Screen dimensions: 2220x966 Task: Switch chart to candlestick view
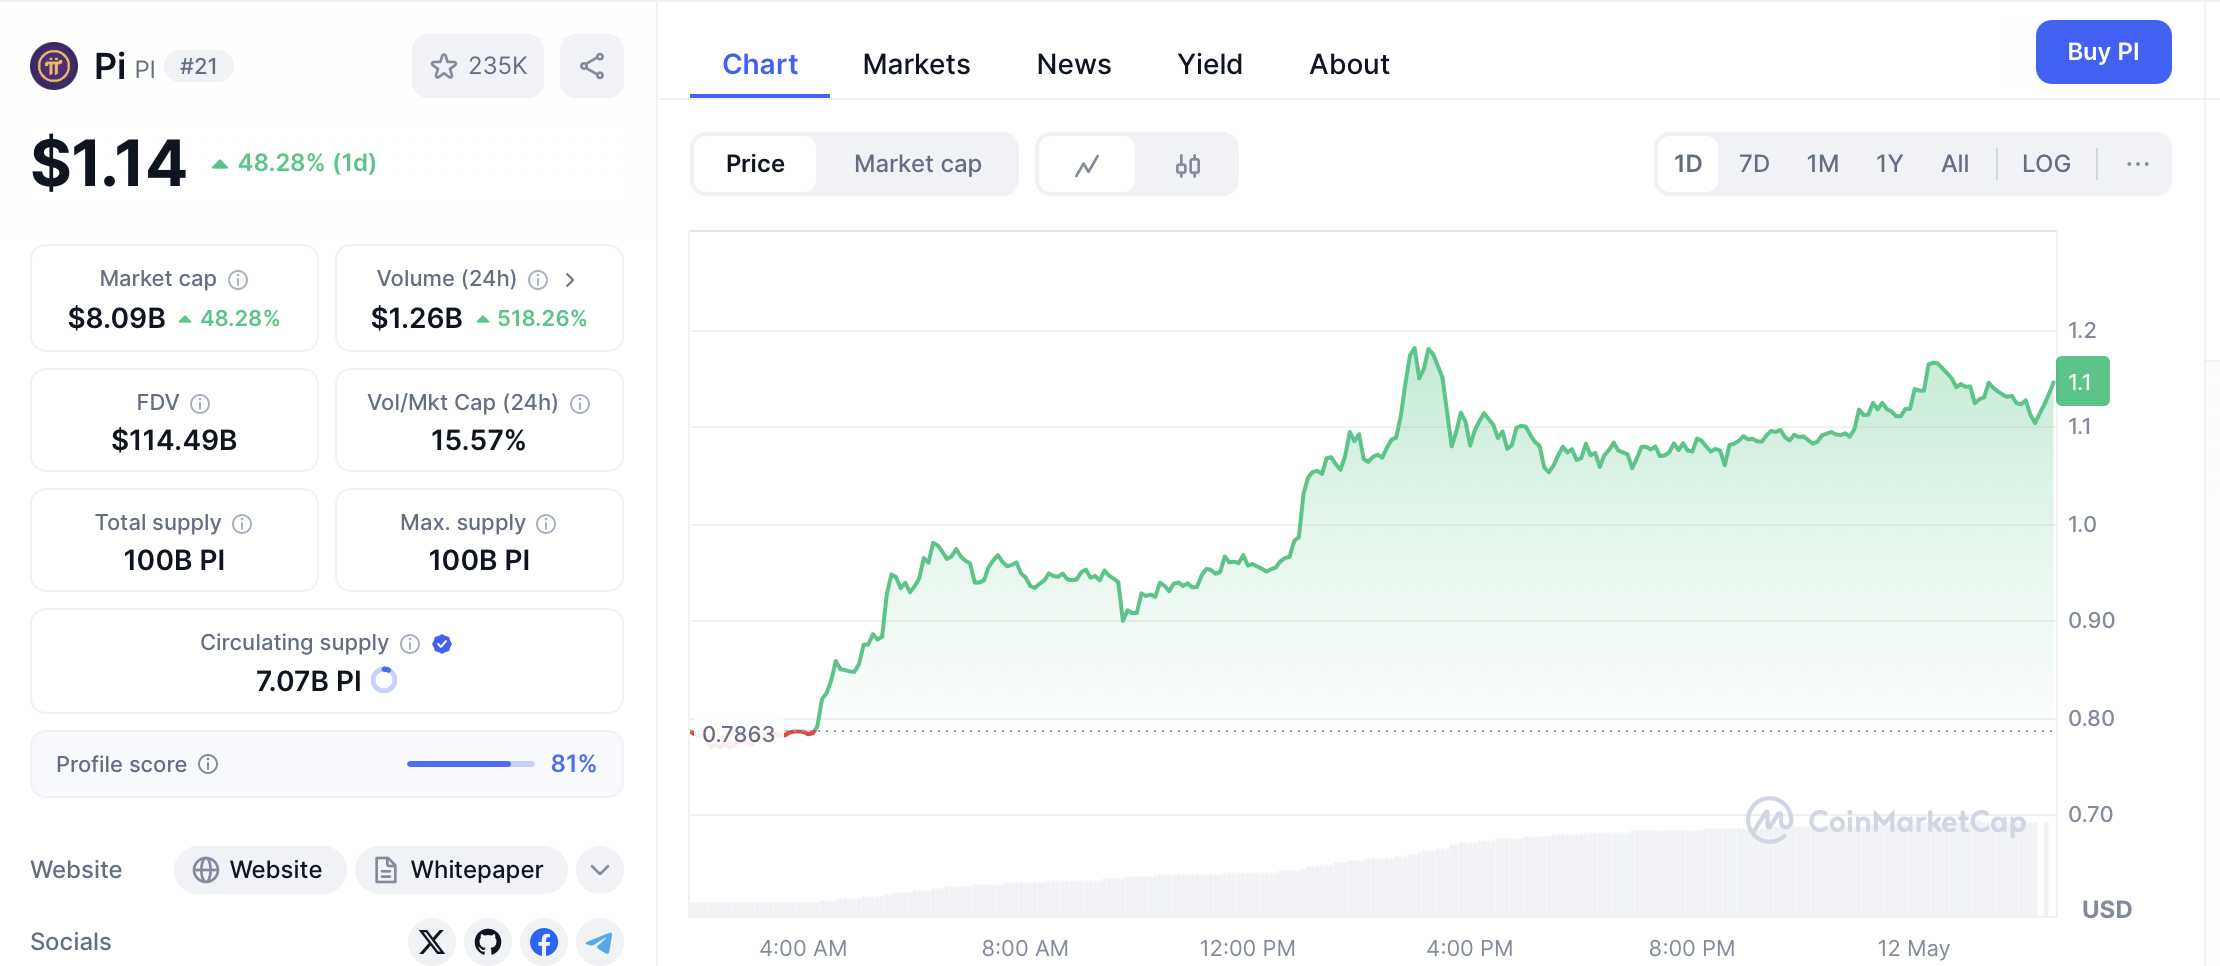pyautogui.click(x=1187, y=164)
